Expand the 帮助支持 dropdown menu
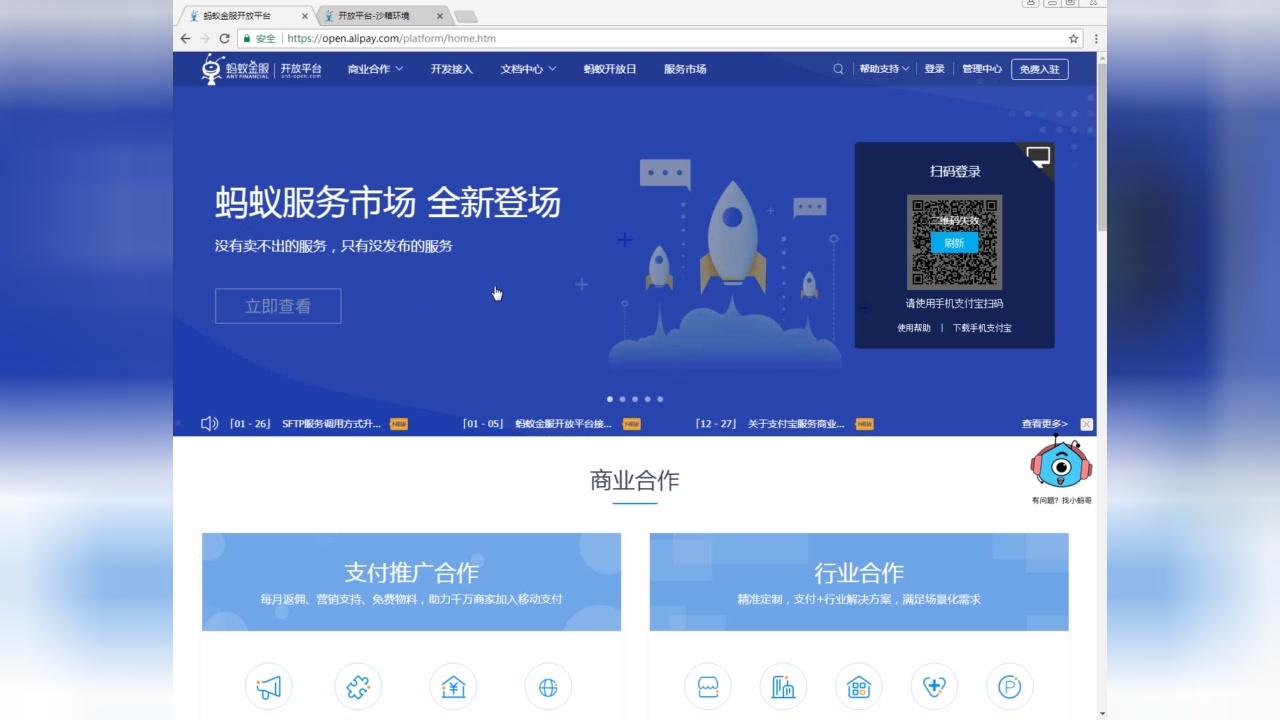Image resolution: width=1280 pixels, height=720 pixels. coord(884,69)
